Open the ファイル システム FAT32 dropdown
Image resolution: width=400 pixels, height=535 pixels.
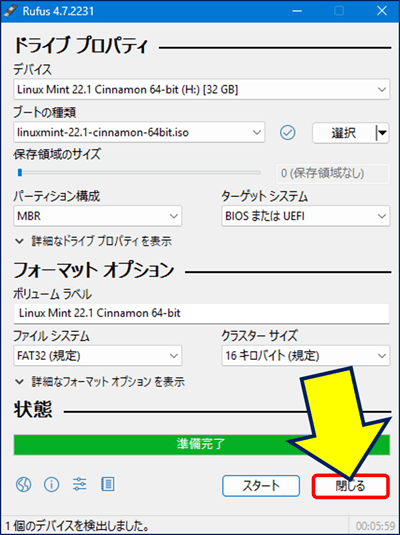98,356
